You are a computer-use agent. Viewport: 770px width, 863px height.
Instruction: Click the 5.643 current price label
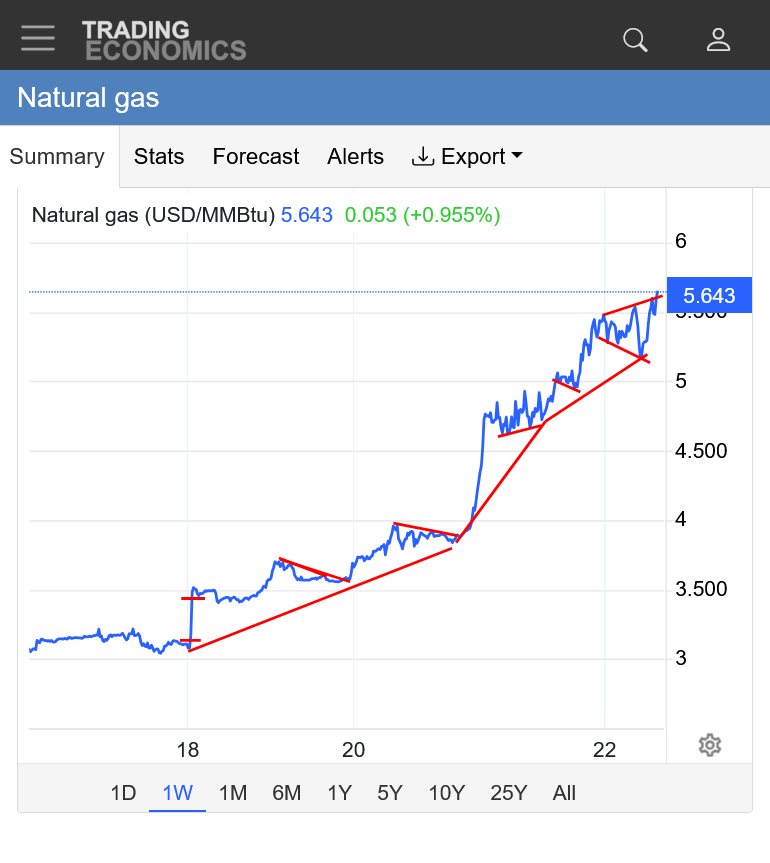709,296
